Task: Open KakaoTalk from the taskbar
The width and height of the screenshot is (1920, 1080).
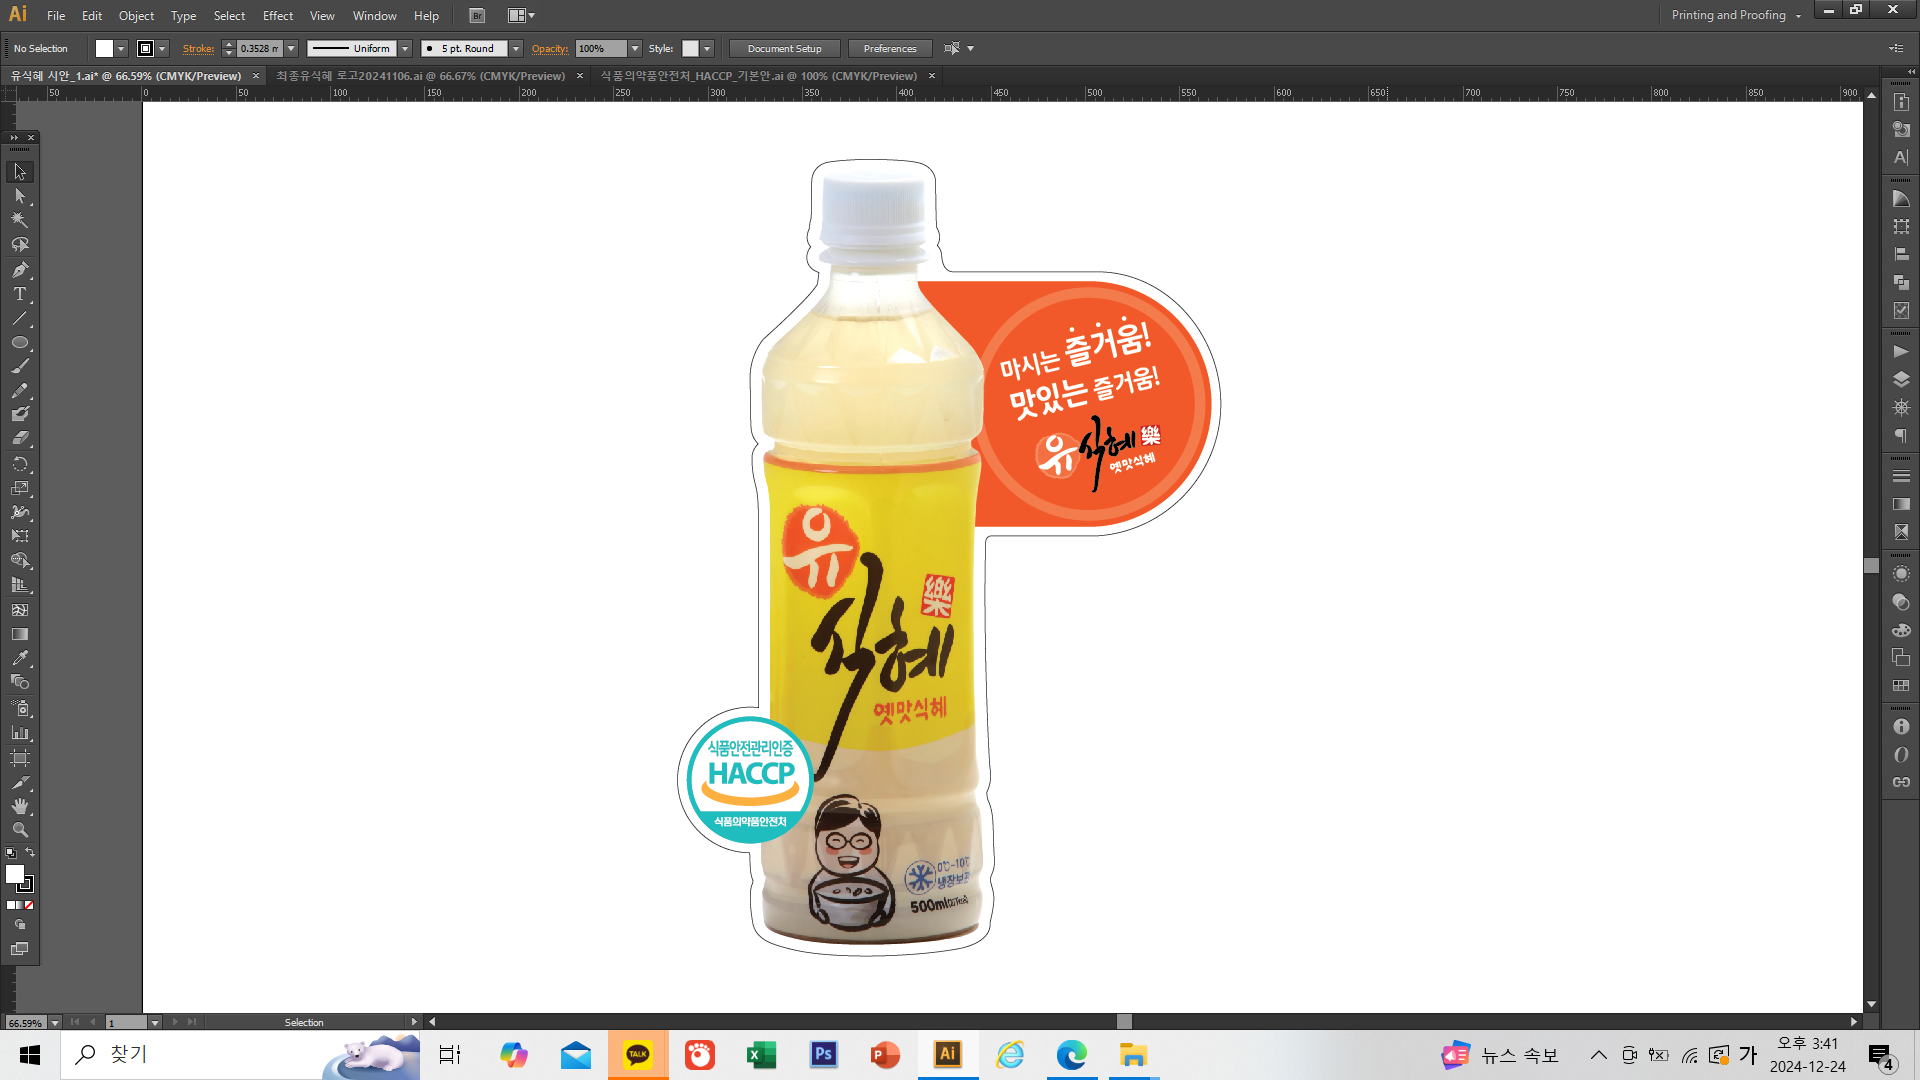Action: [638, 1055]
